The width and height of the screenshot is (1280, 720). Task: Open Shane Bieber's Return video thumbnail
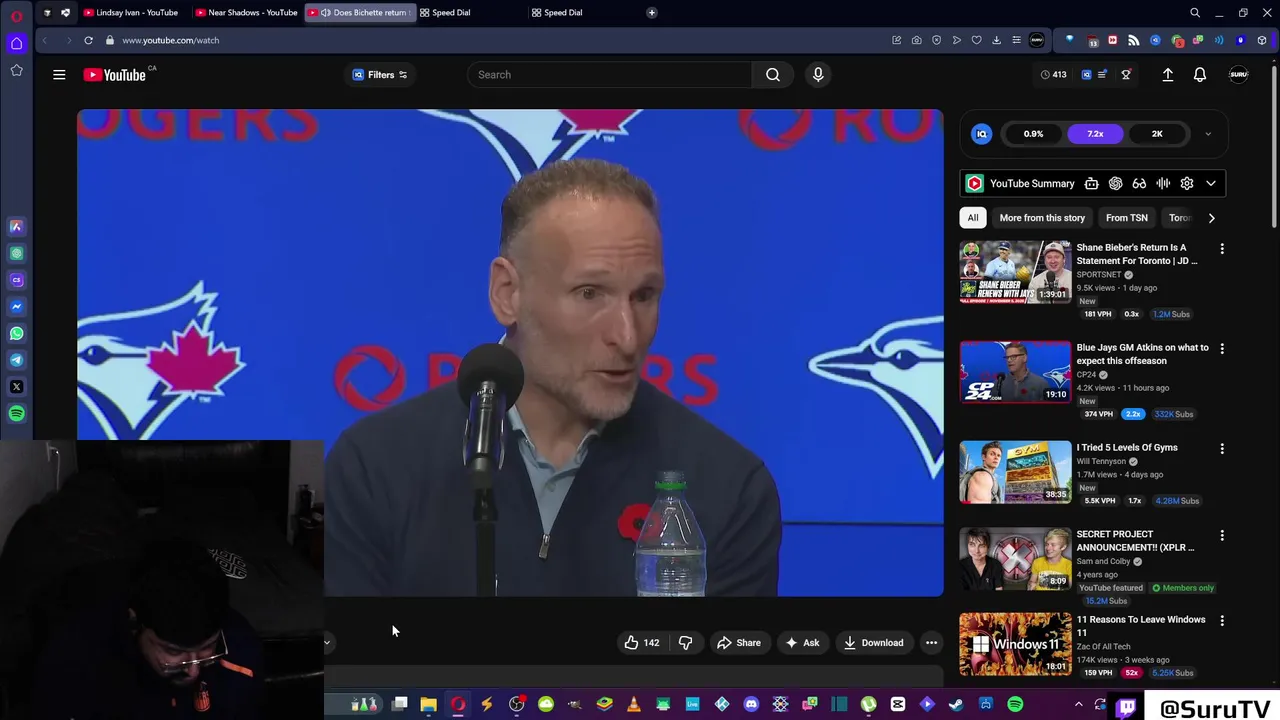[1015, 271]
